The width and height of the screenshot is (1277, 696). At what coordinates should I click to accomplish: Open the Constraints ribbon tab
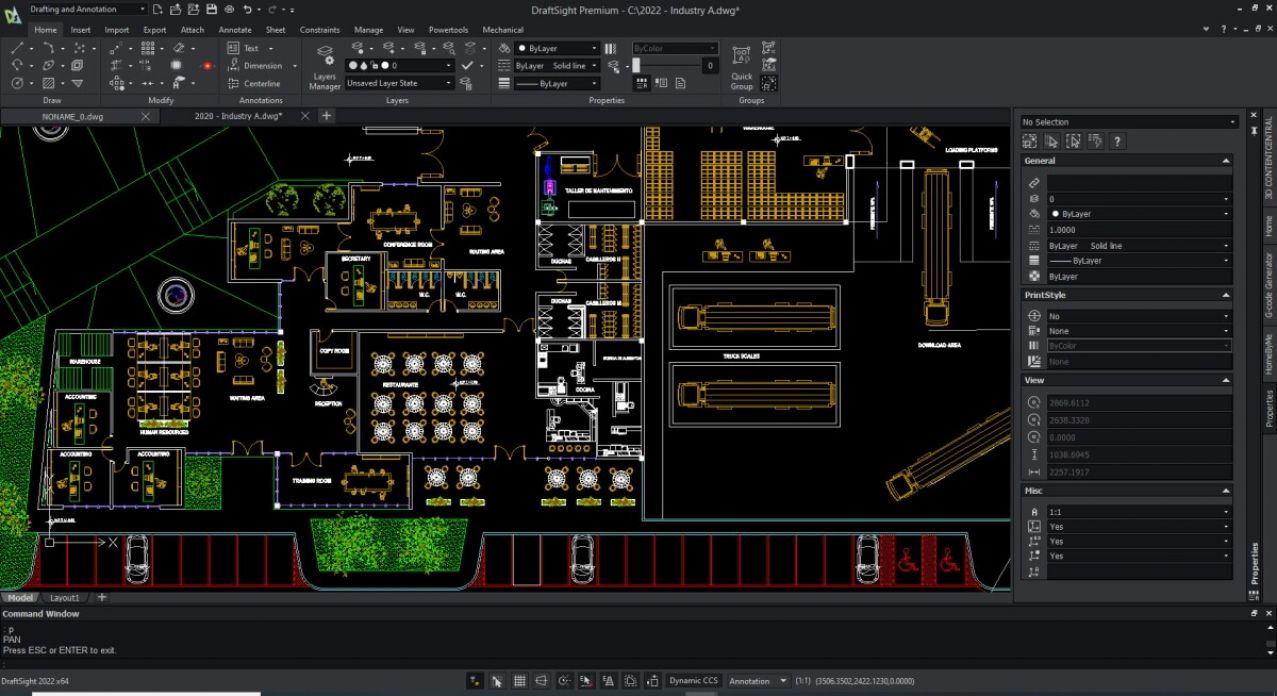[x=320, y=30]
